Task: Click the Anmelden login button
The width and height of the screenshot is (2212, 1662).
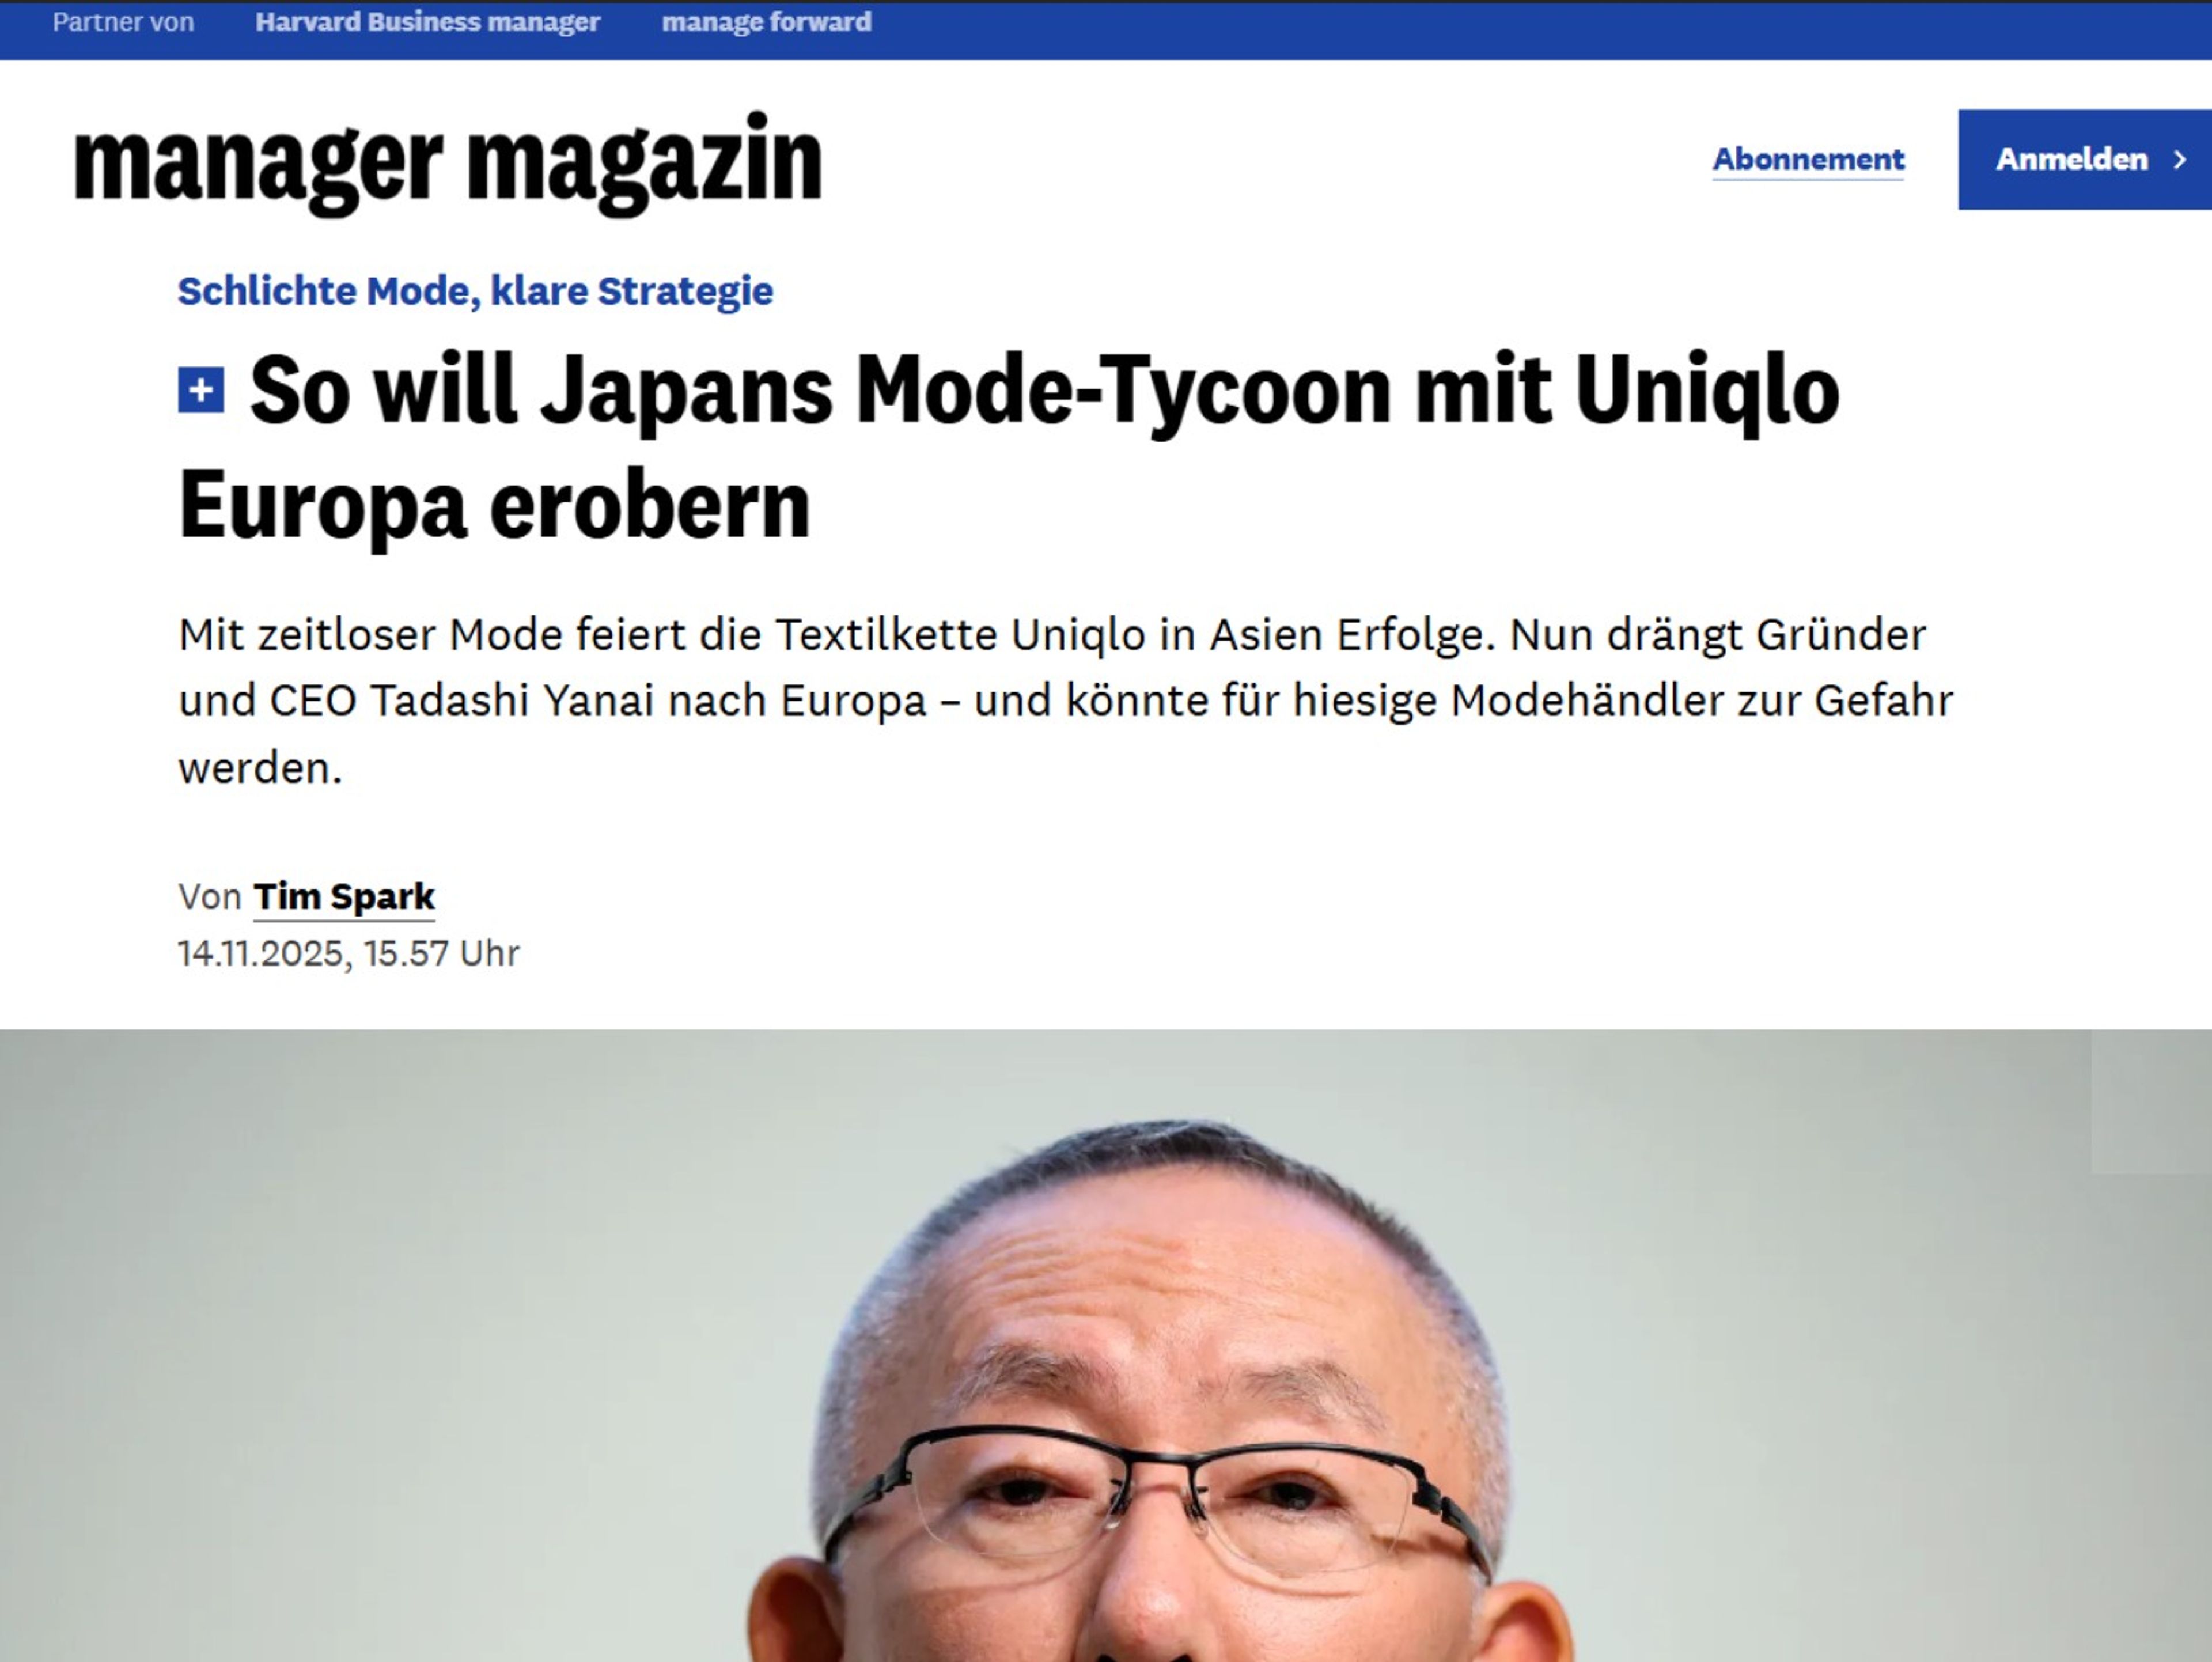Action: pyautogui.click(x=2085, y=160)
